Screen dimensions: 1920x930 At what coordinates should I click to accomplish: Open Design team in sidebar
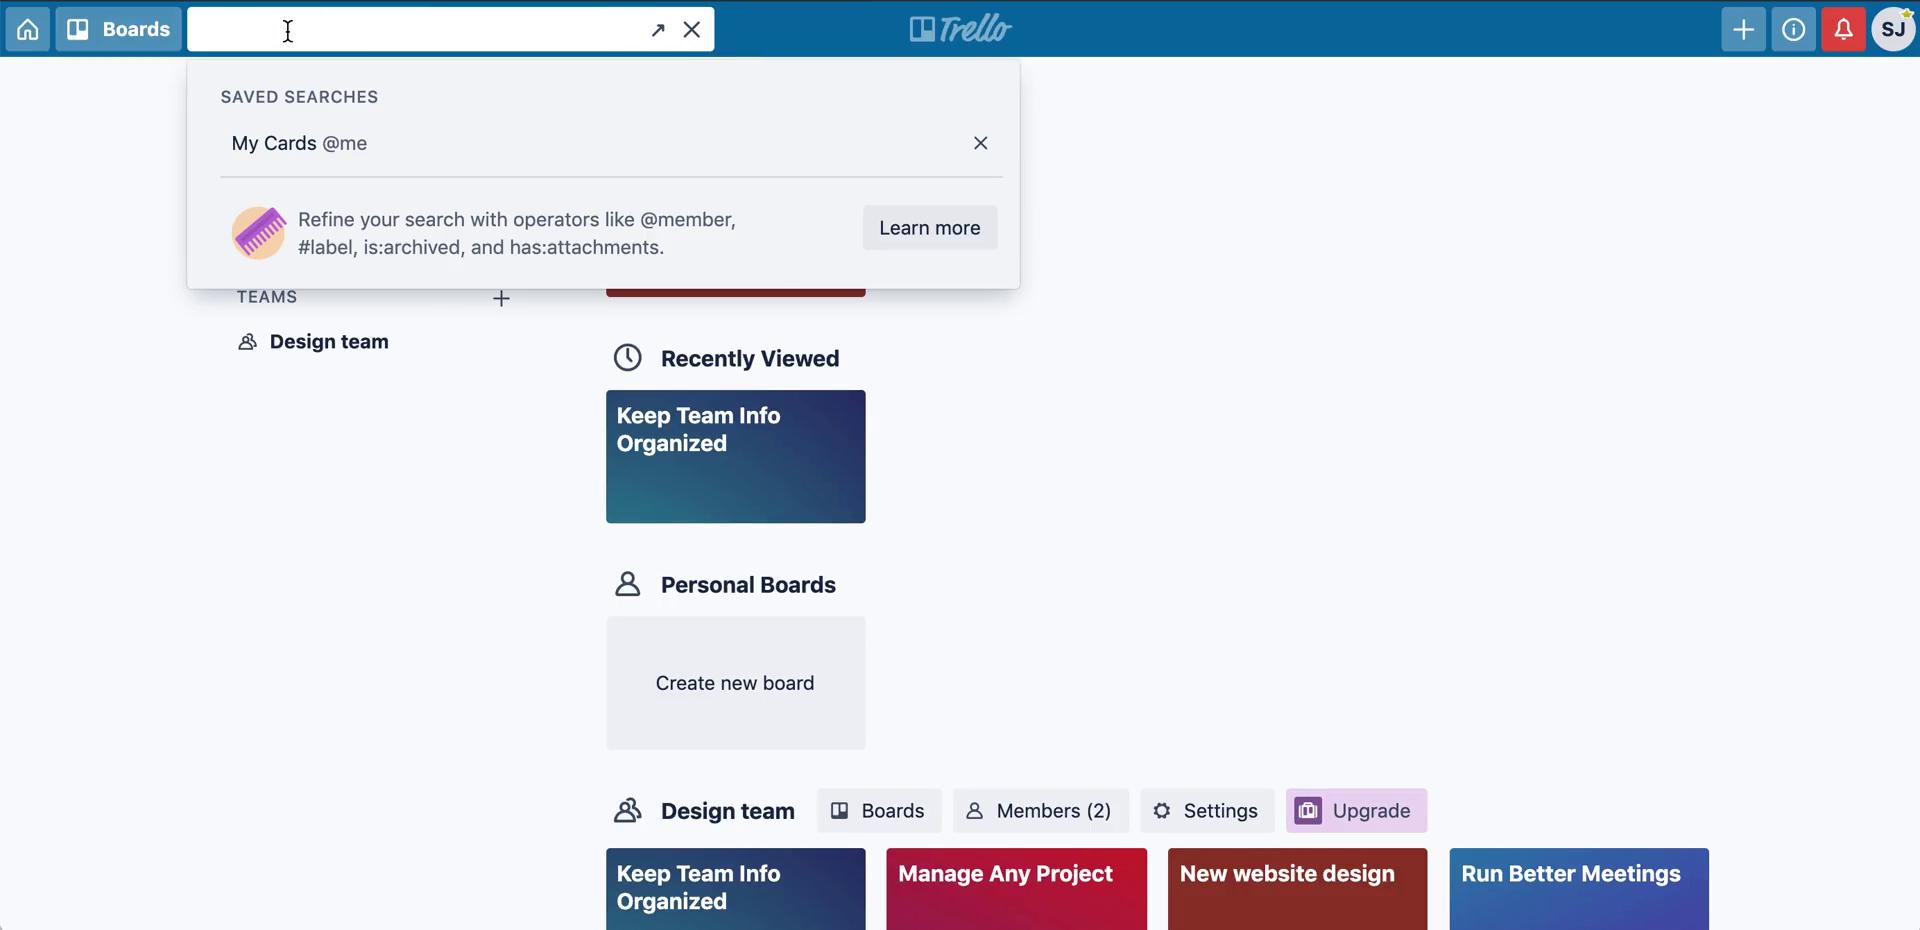click(x=328, y=342)
